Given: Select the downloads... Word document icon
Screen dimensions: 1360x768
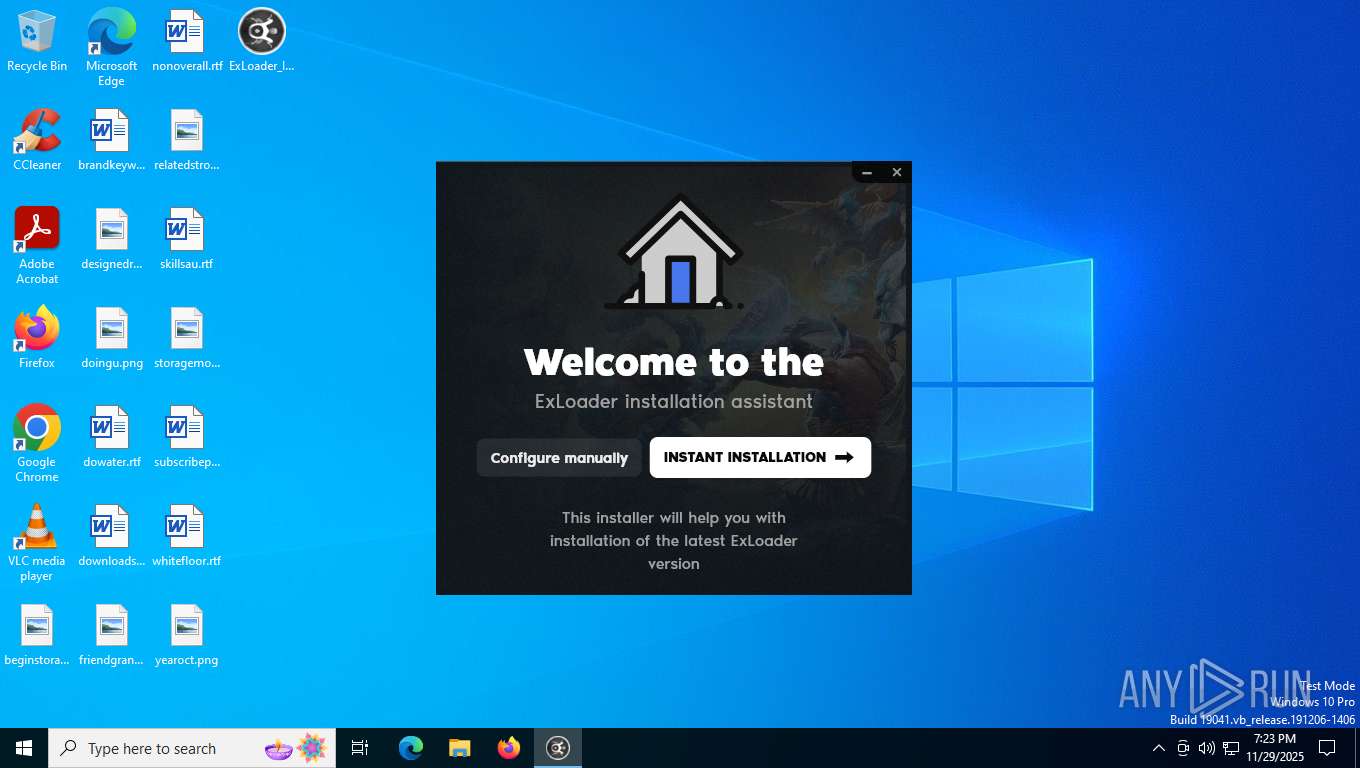Looking at the screenshot, I should point(112,536).
